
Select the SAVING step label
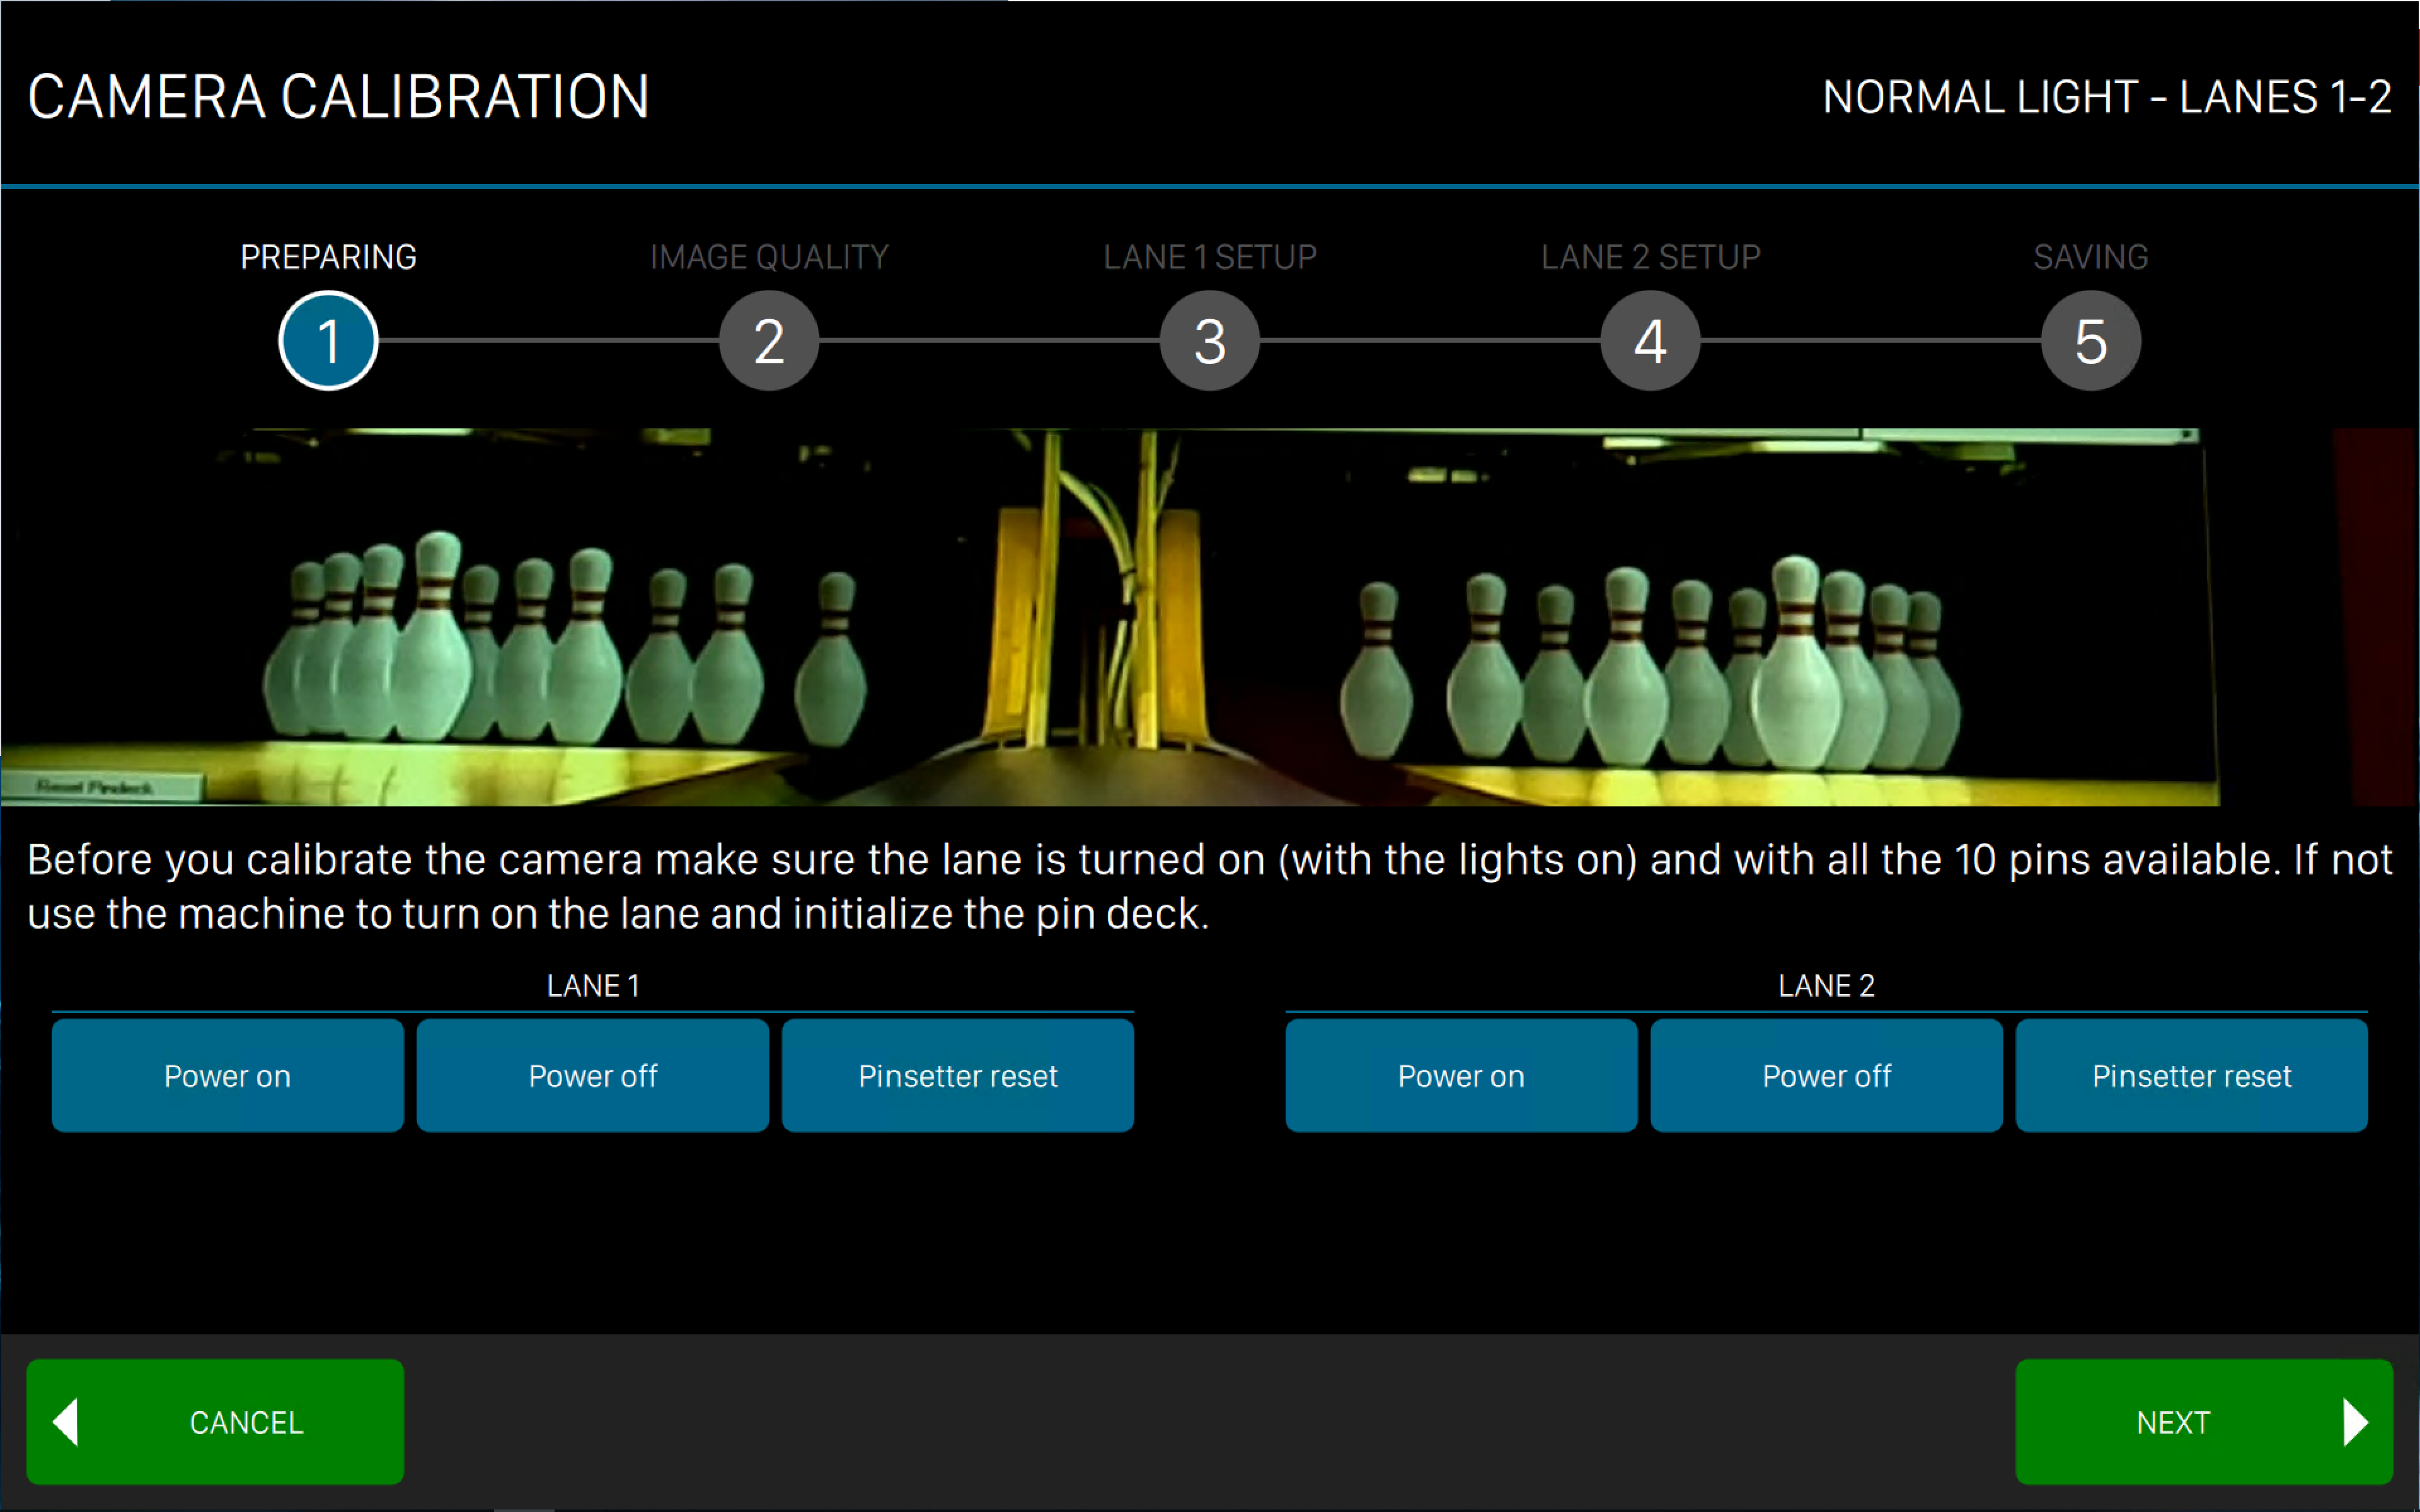[2091, 257]
